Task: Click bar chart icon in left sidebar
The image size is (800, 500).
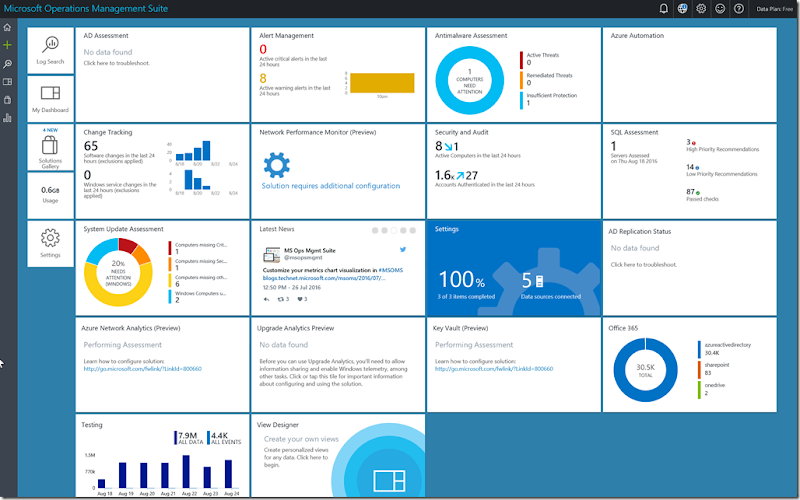Action: (x=7, y=118)
